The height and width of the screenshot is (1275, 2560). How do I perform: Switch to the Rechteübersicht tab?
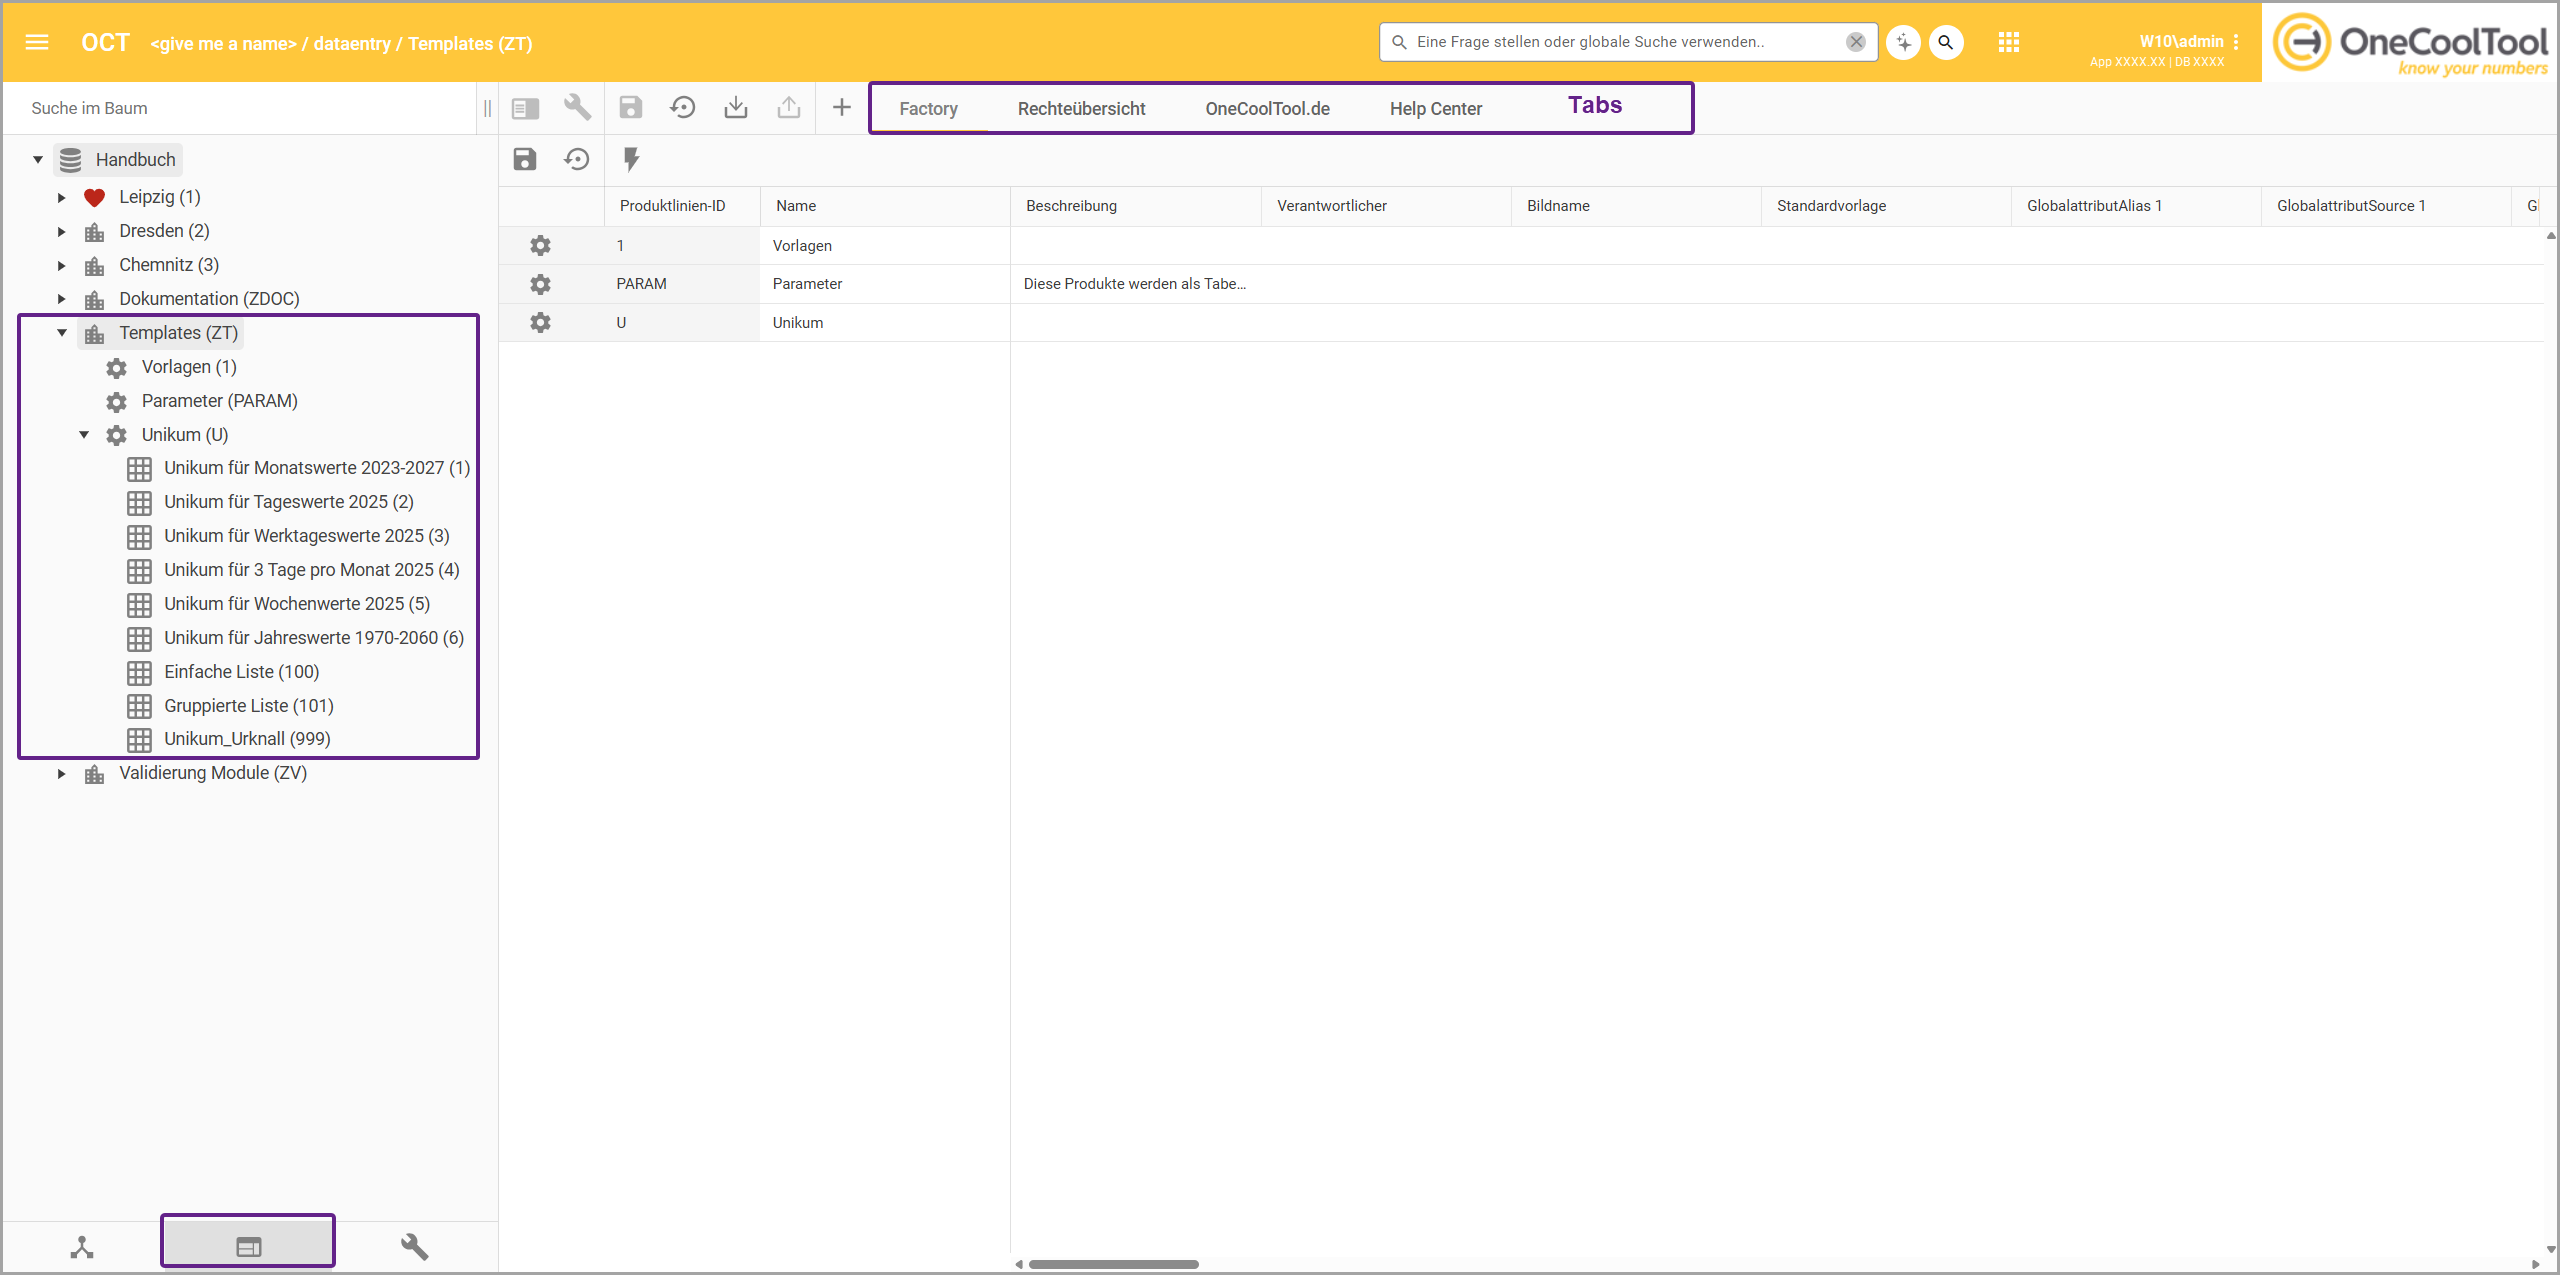click(1081, 108)
